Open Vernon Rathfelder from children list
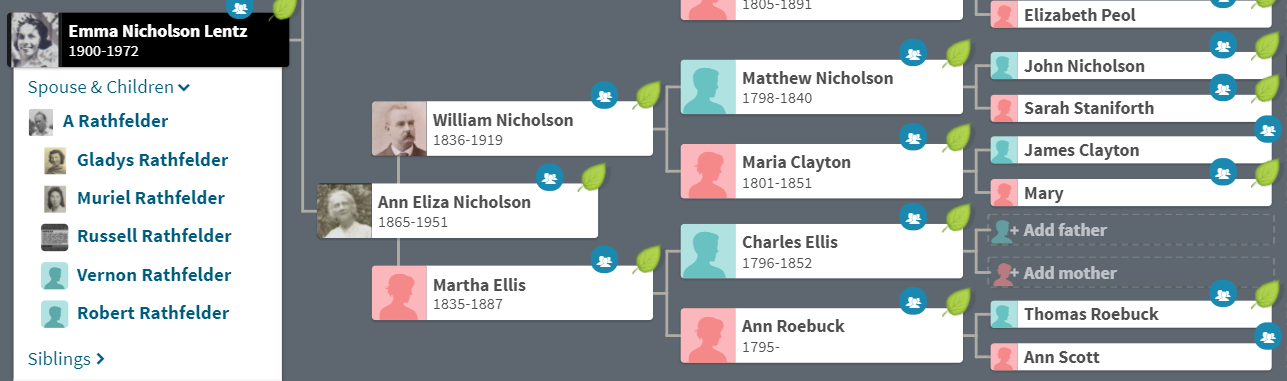The image size is (1287, 381). [x=154, y=275]
